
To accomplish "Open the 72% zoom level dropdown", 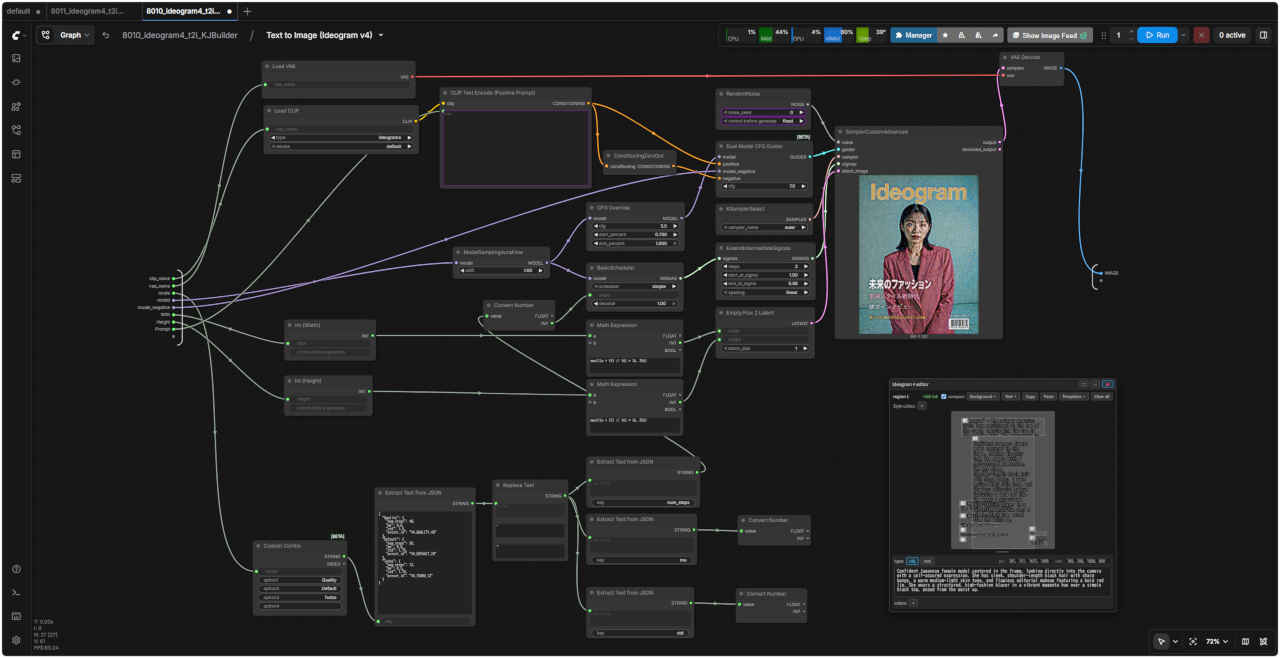I will tap(1217, 641).
